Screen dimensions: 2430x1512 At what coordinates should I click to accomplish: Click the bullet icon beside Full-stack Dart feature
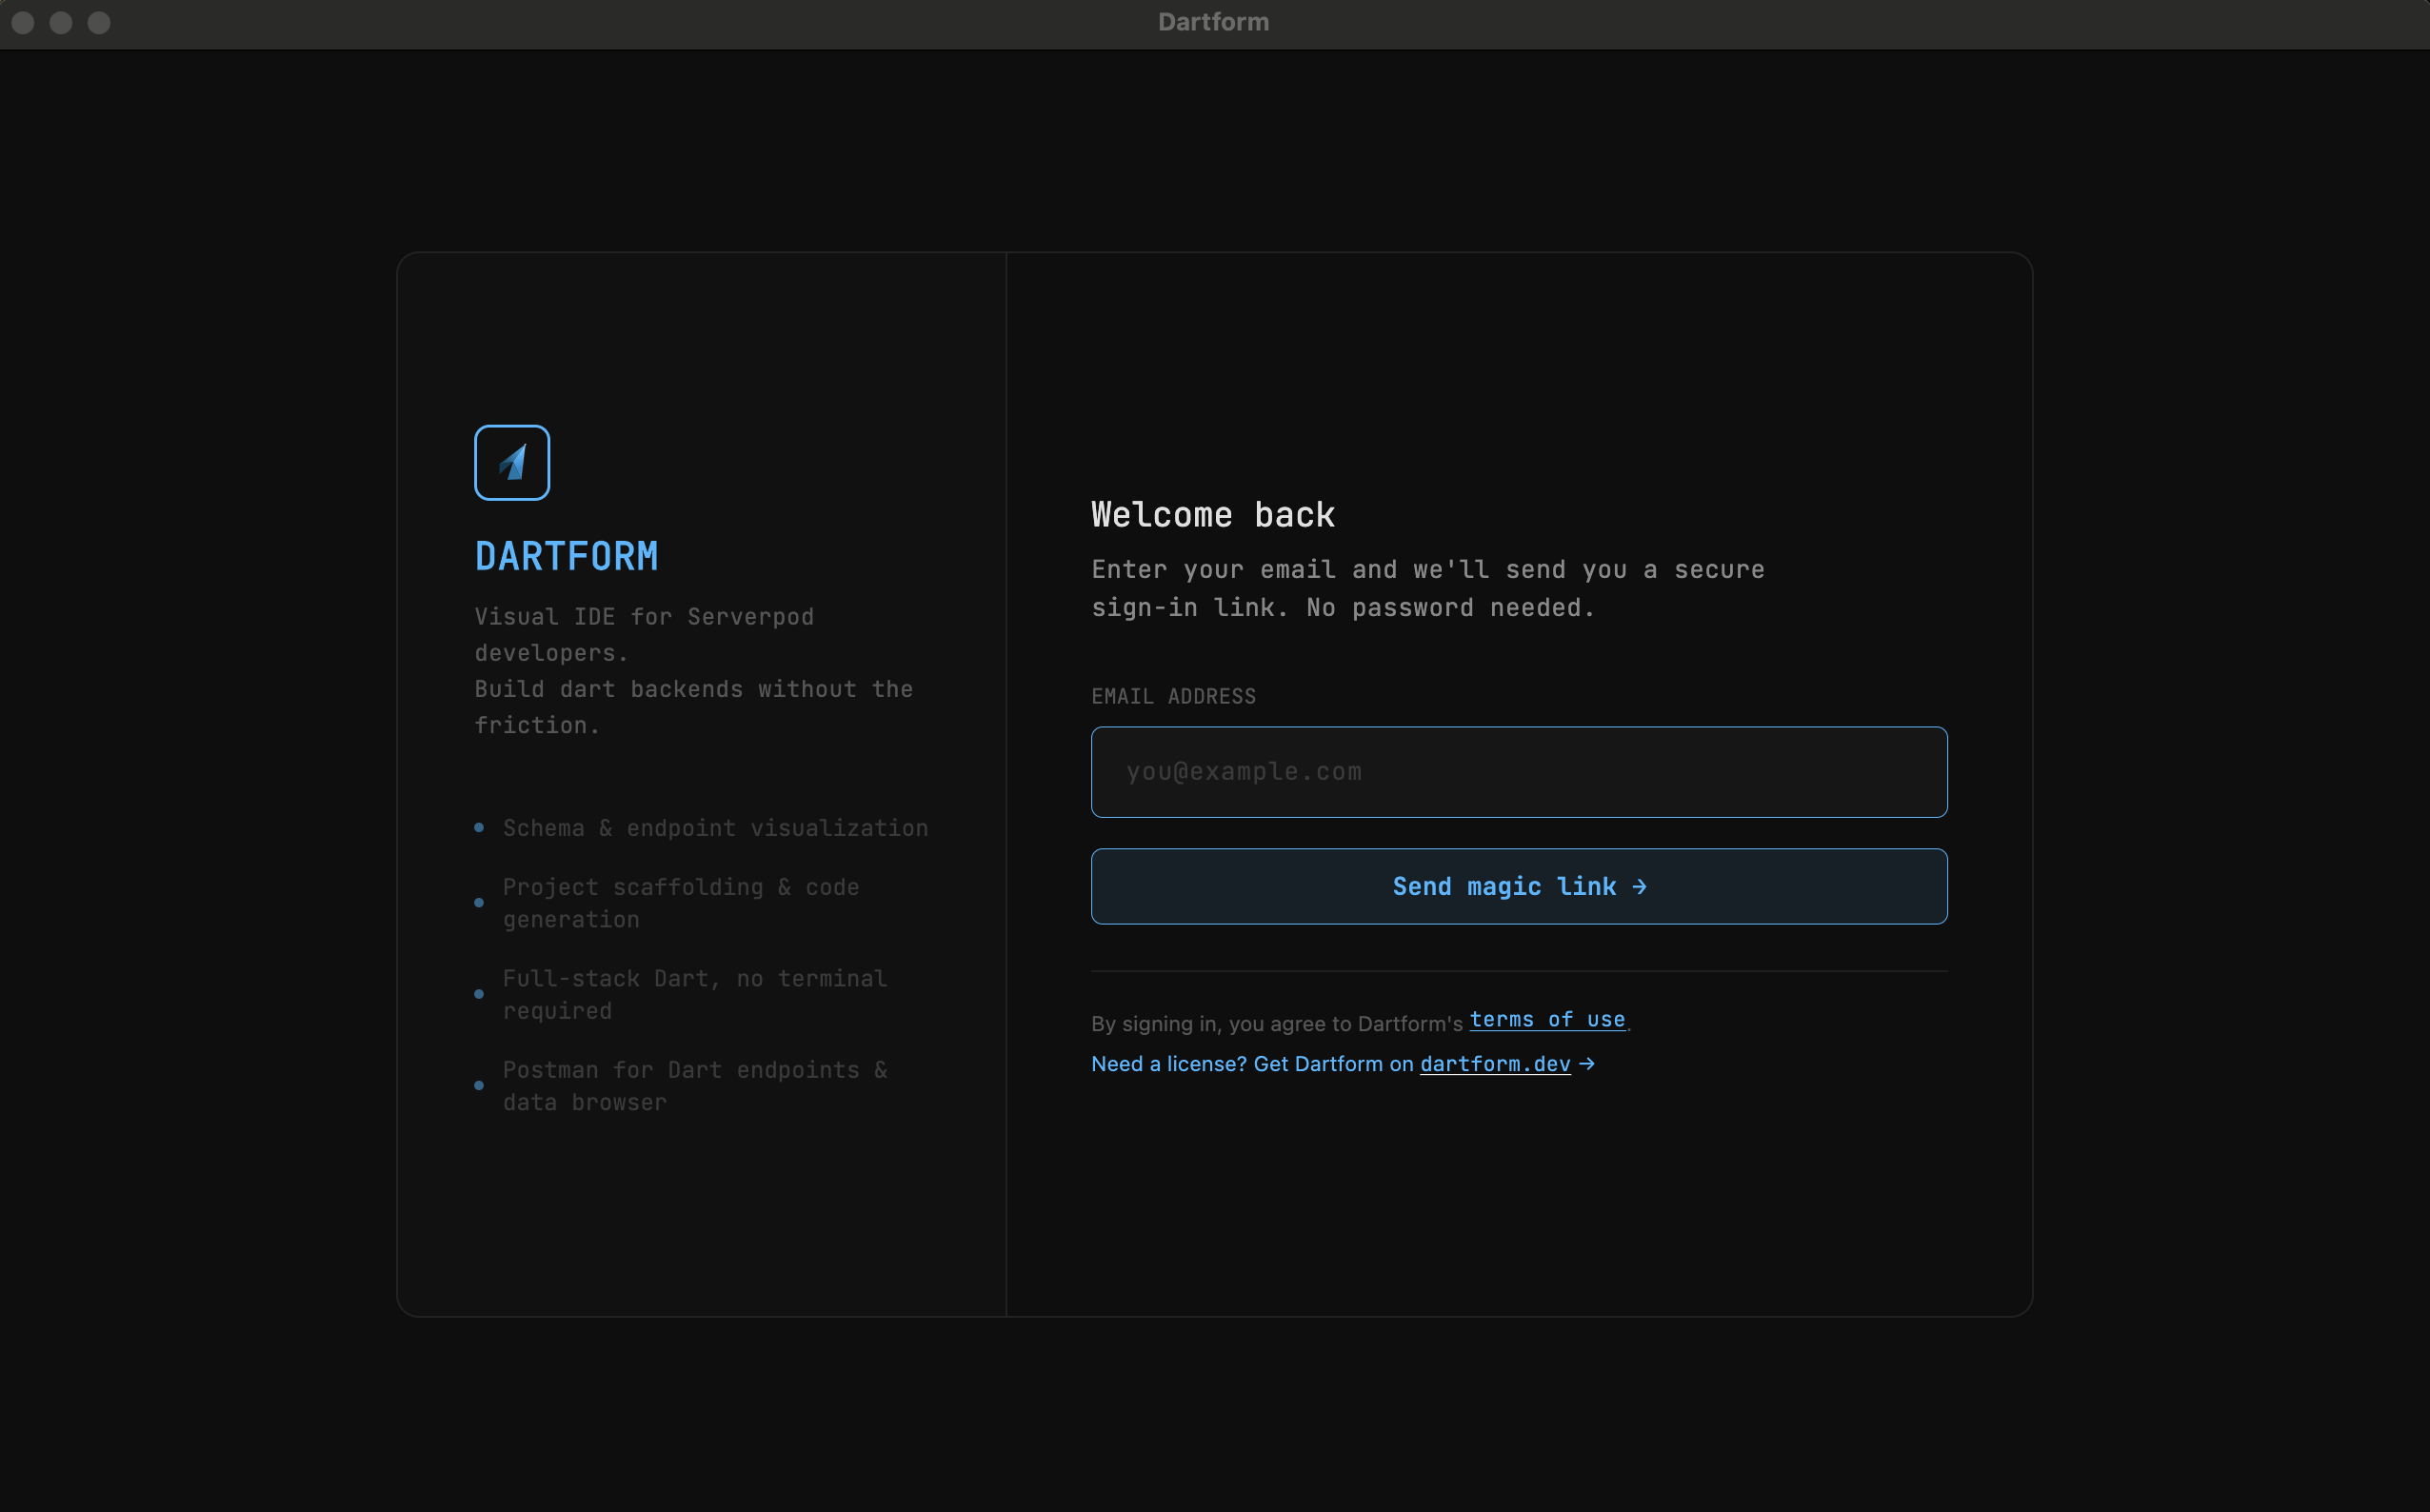coord(478,993)
